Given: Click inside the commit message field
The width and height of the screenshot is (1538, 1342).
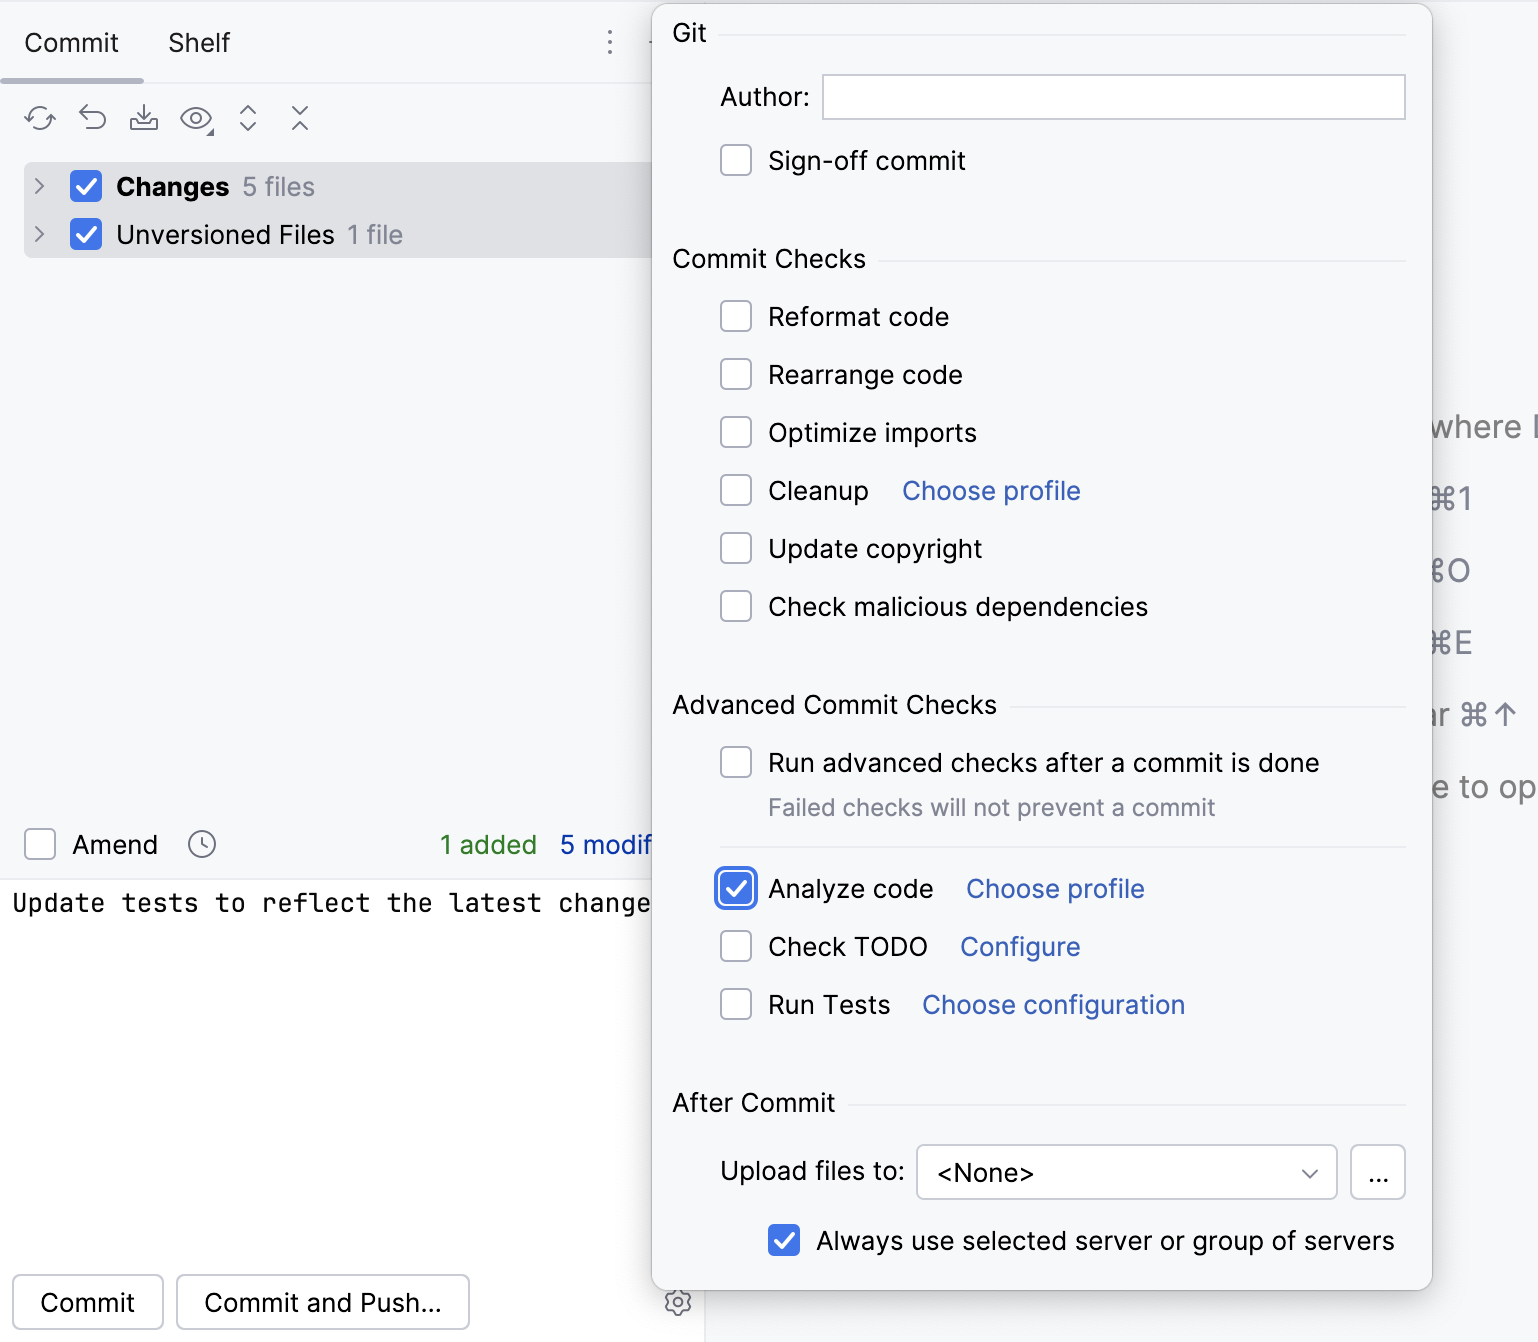Looking at the screenshot, I should [x=330, y=903].
